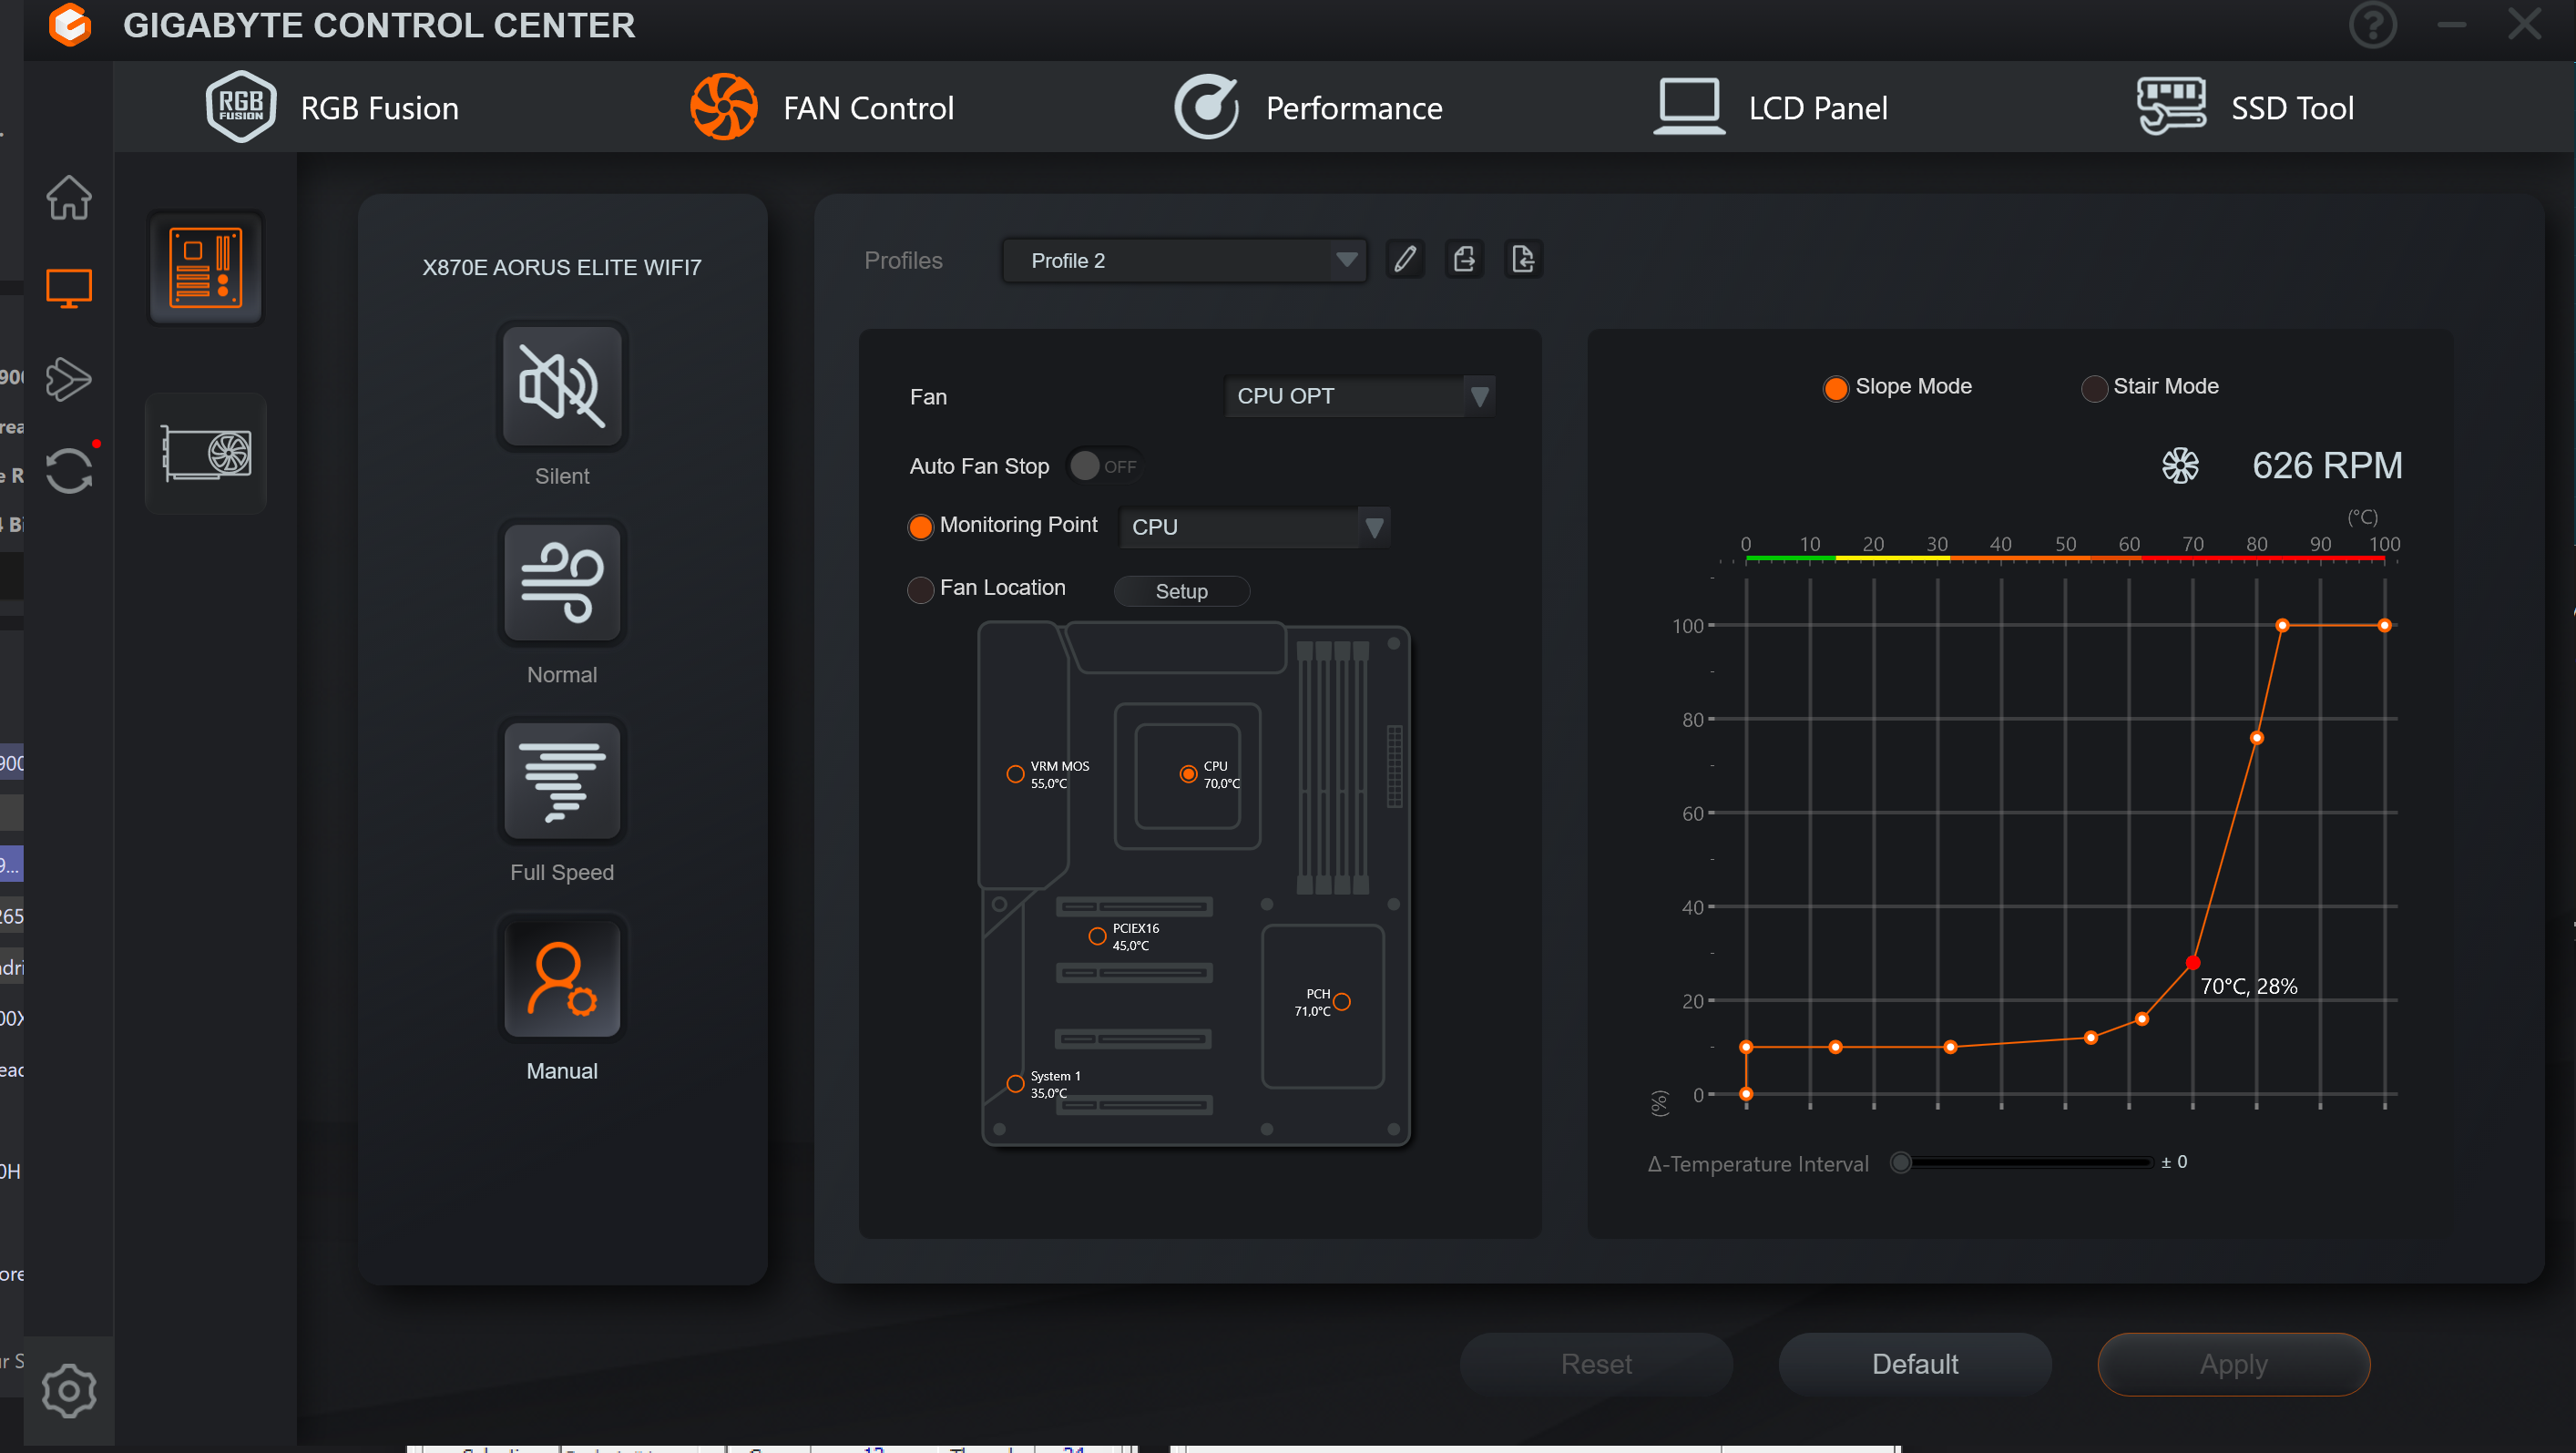The height and width of the screenshot is (1453, 2576).
Task: Select the graphics card device icon
Action: click(206, 453)
